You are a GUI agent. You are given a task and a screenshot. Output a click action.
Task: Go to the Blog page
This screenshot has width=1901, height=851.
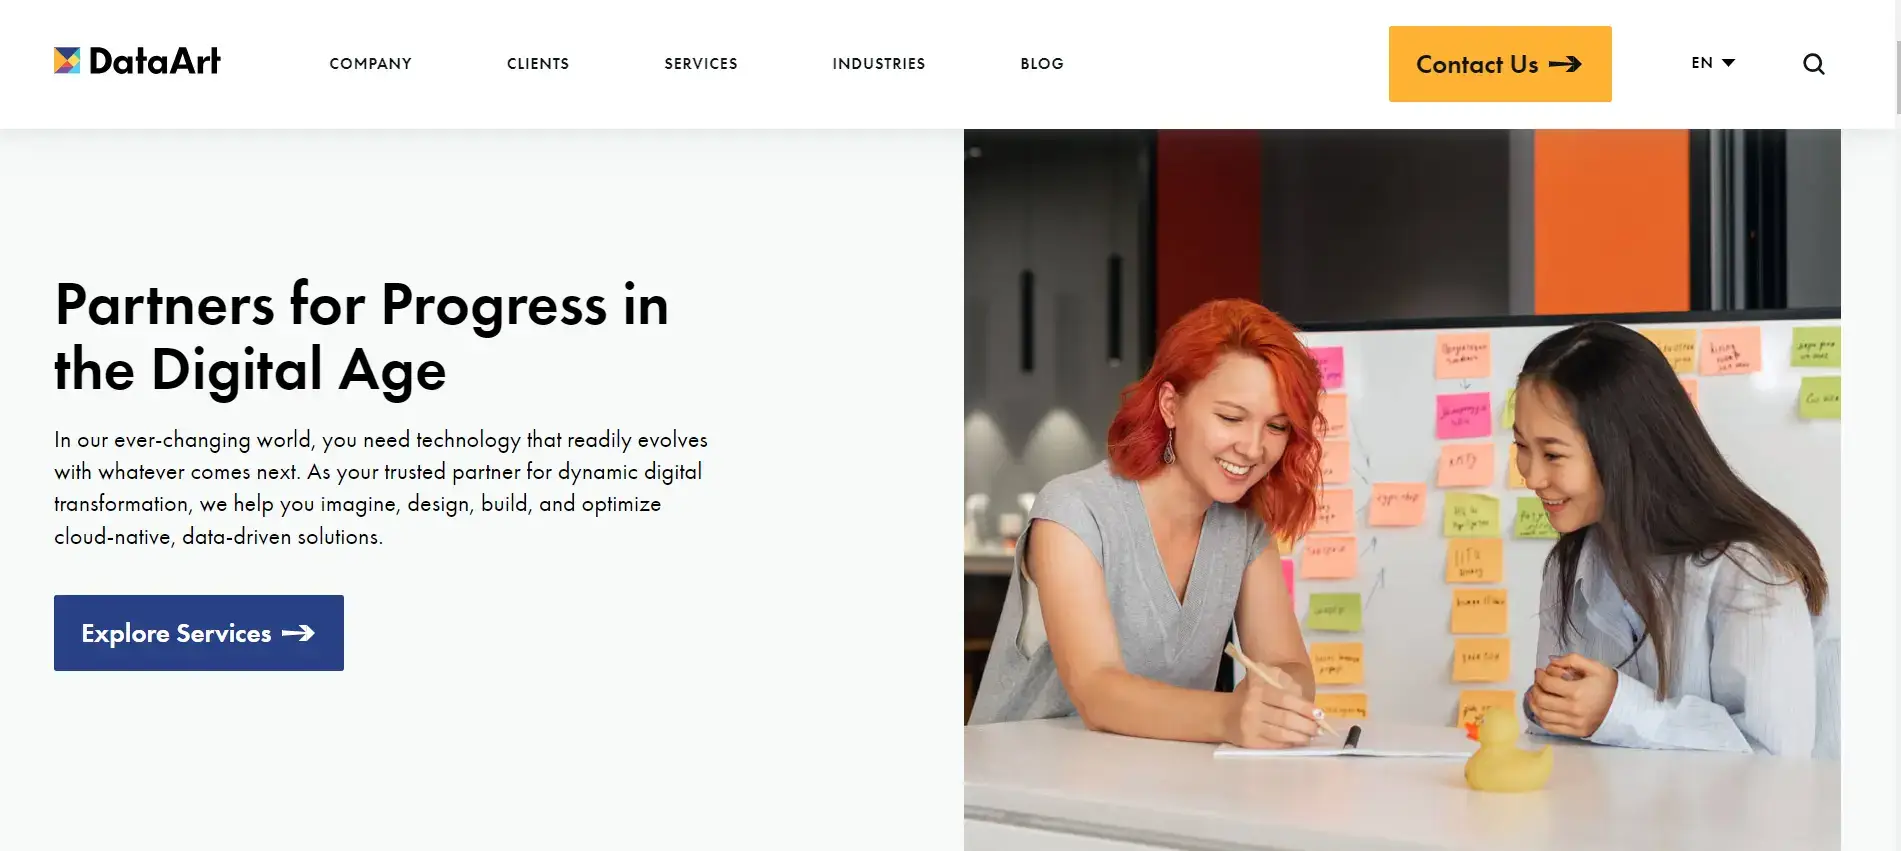click(1042, 64)
